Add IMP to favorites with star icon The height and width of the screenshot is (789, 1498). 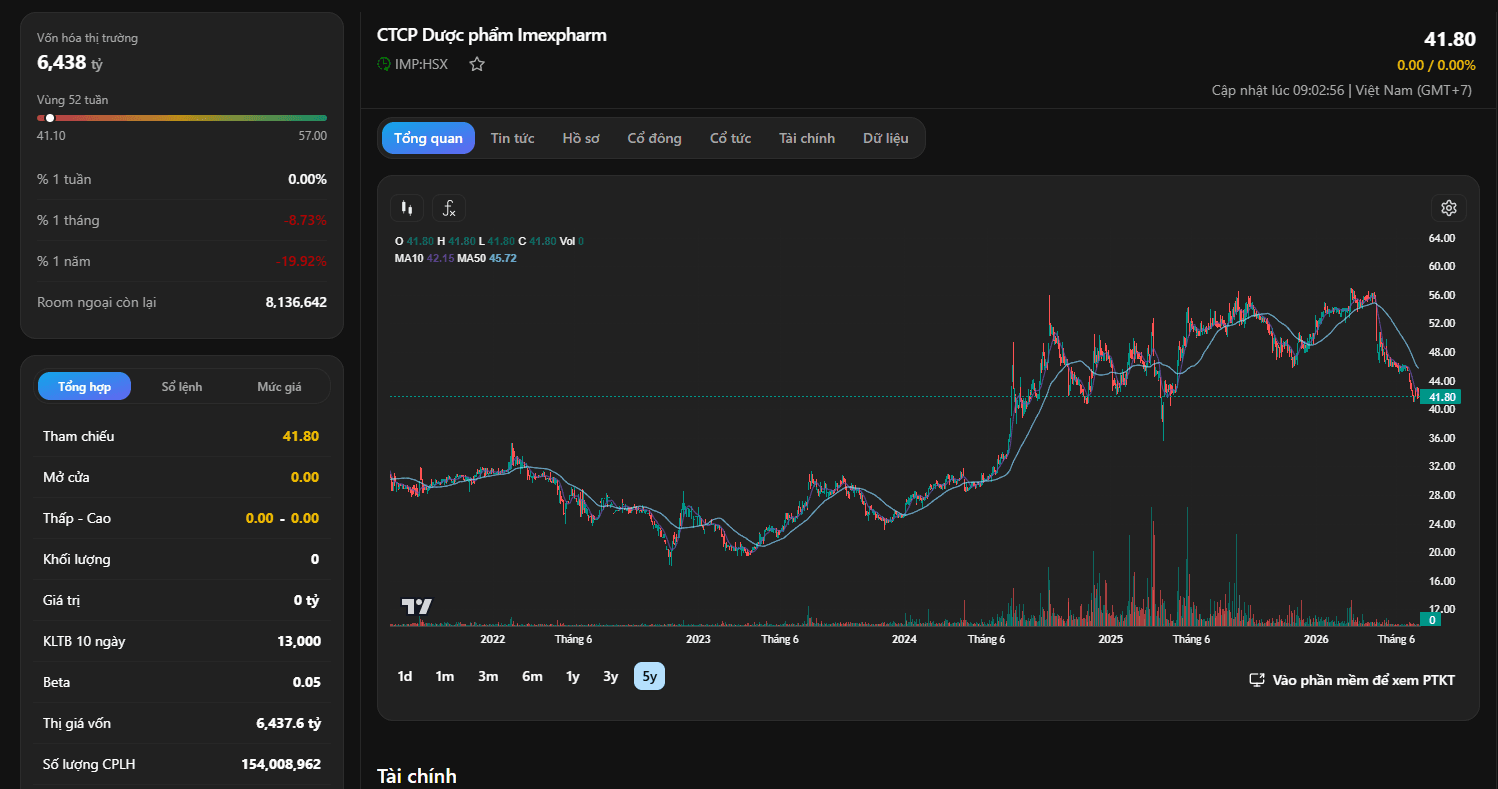click(x=477, y=64)
